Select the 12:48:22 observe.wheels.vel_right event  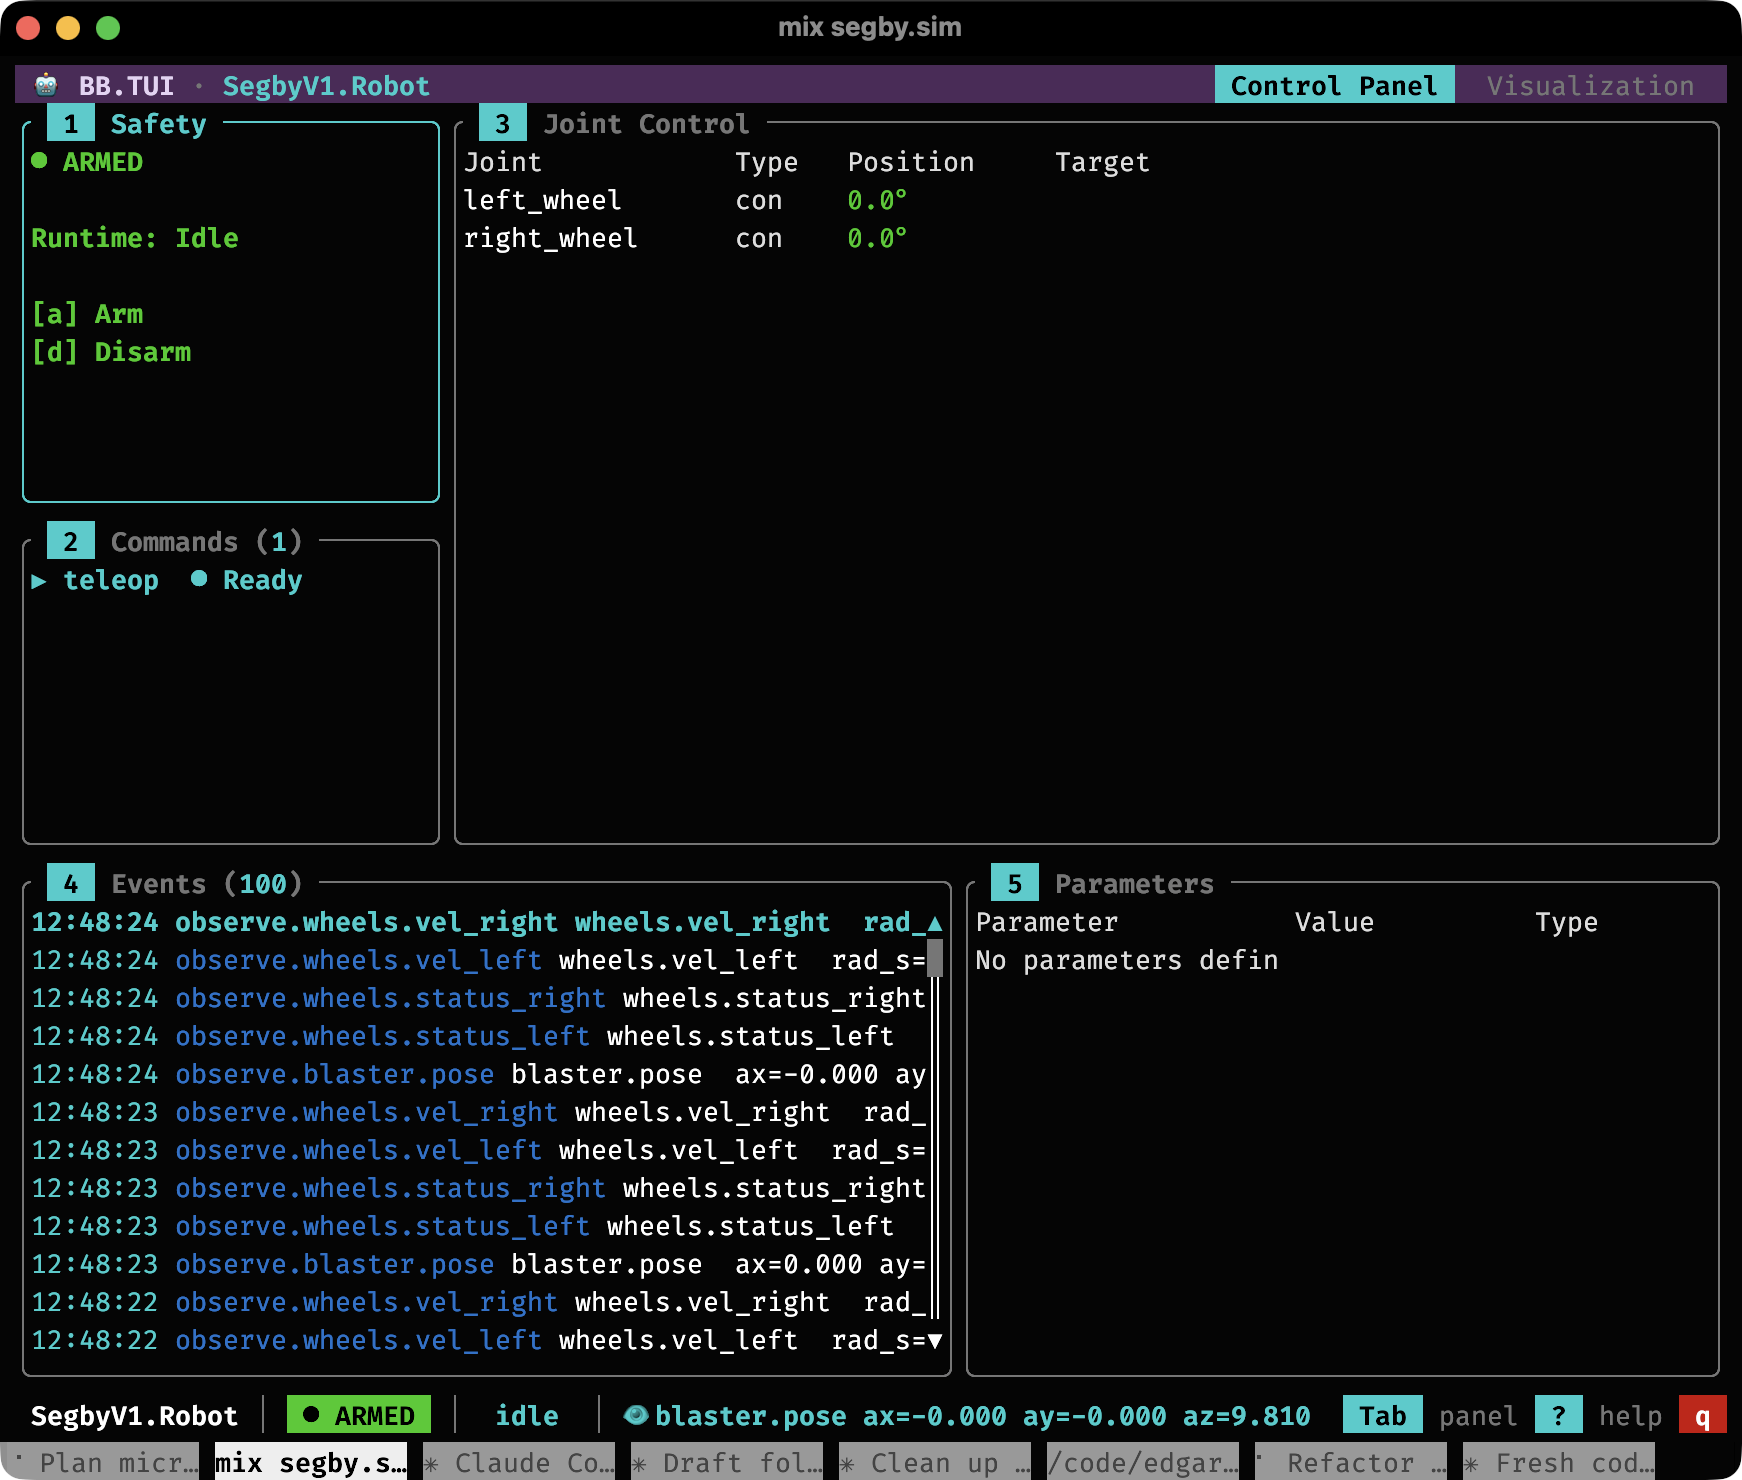[478, 1302]
